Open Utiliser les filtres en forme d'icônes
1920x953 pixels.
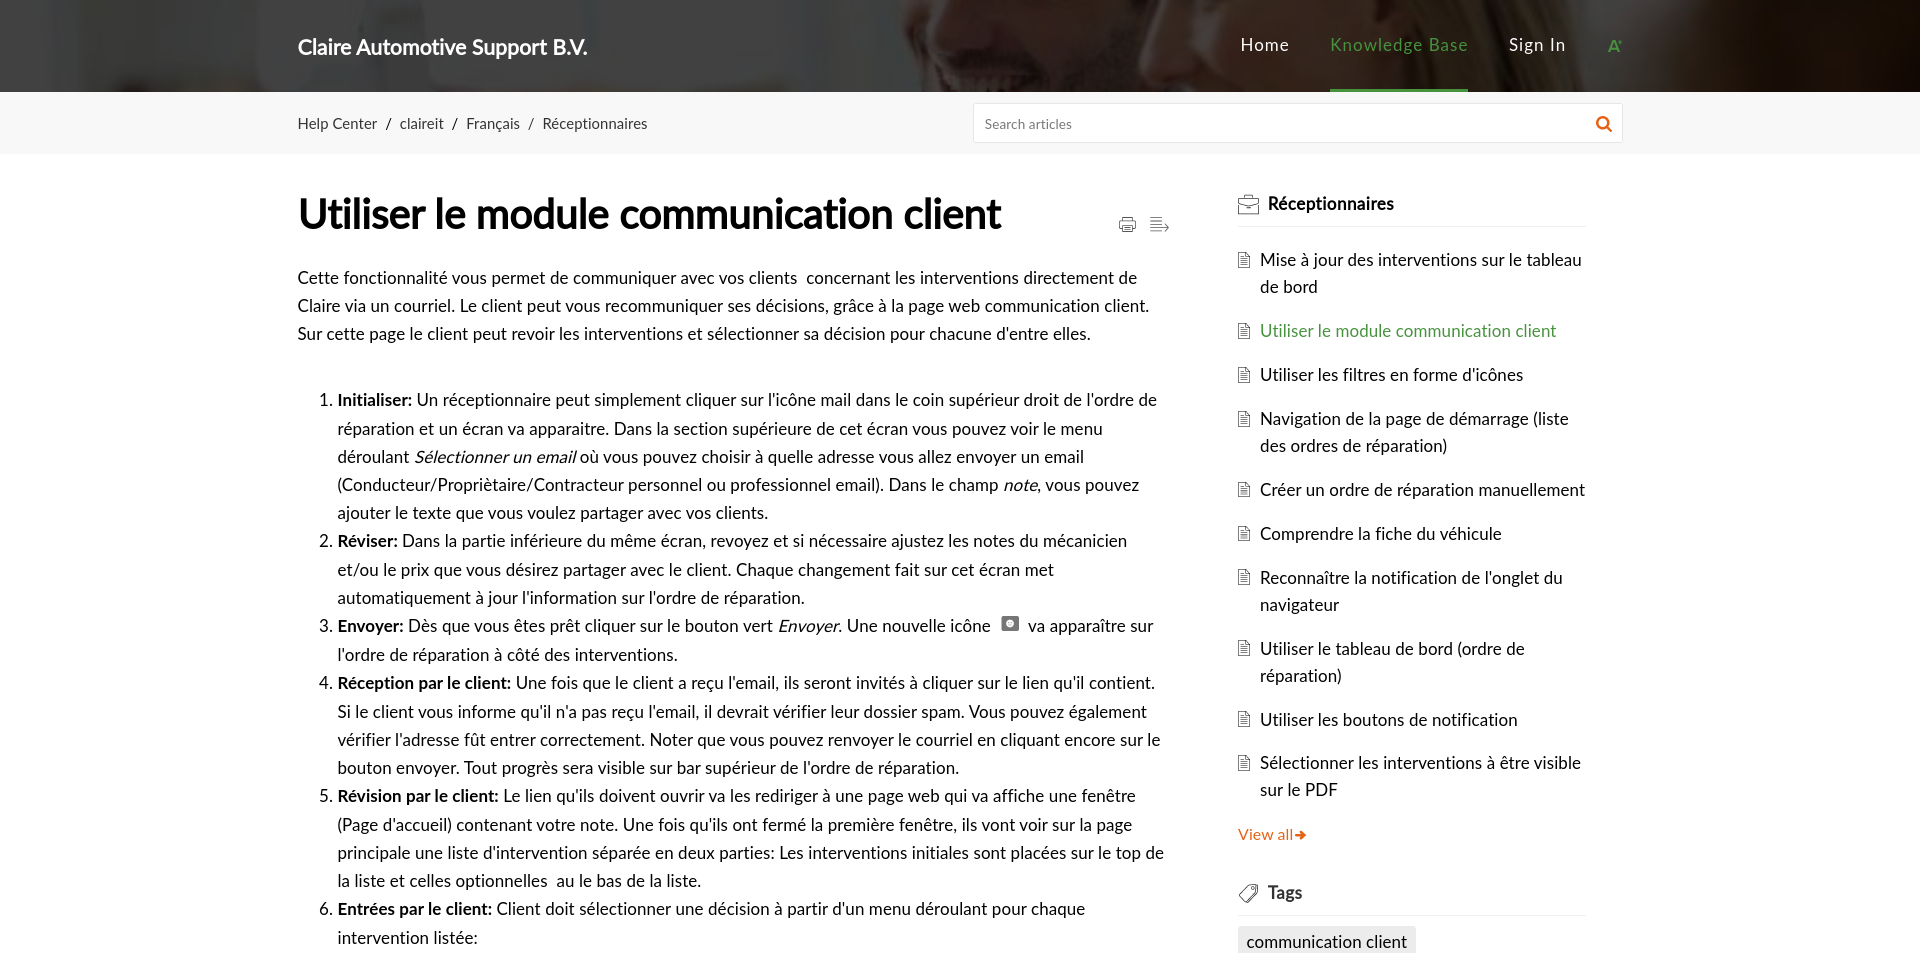[1391, 375]
